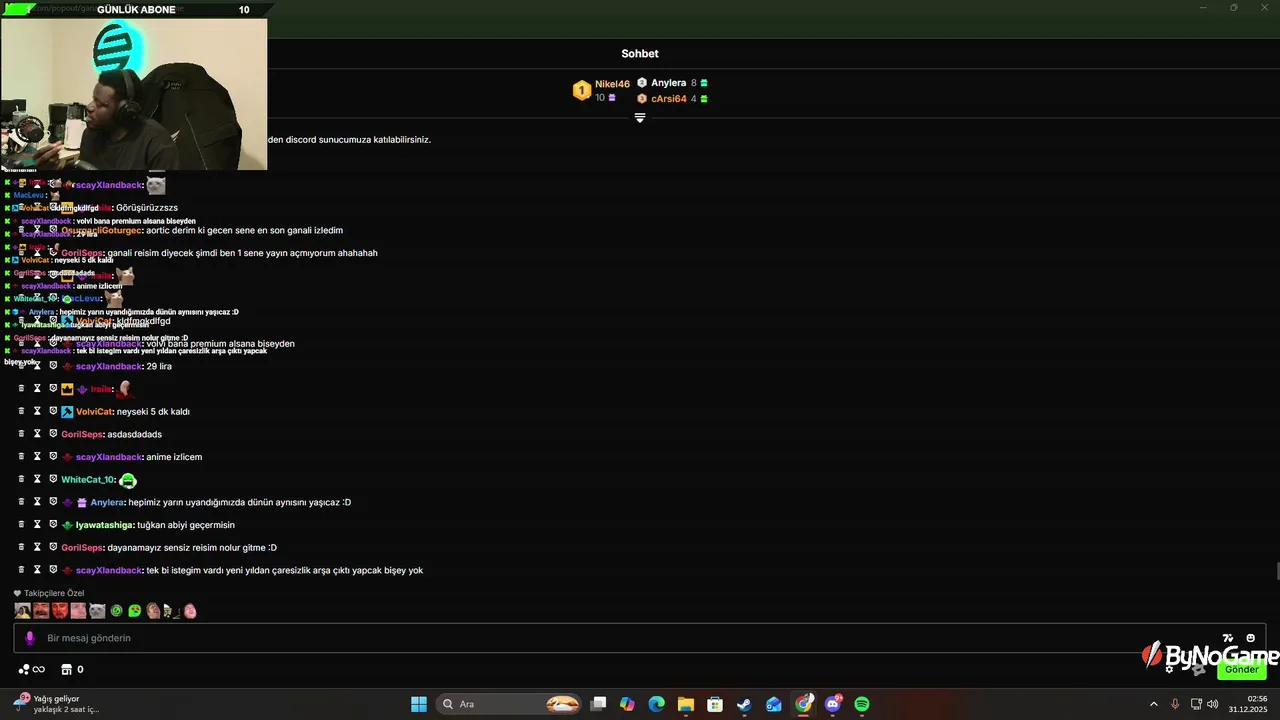The height and width of the screenshot is (720, 1280).
Task: Click the Gönder send button
Action: pos(1241,669)
